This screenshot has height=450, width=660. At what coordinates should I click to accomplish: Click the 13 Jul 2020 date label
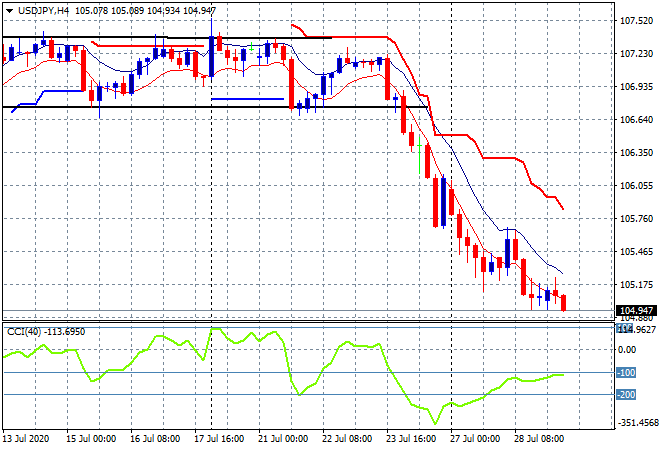tap(26, 439)
